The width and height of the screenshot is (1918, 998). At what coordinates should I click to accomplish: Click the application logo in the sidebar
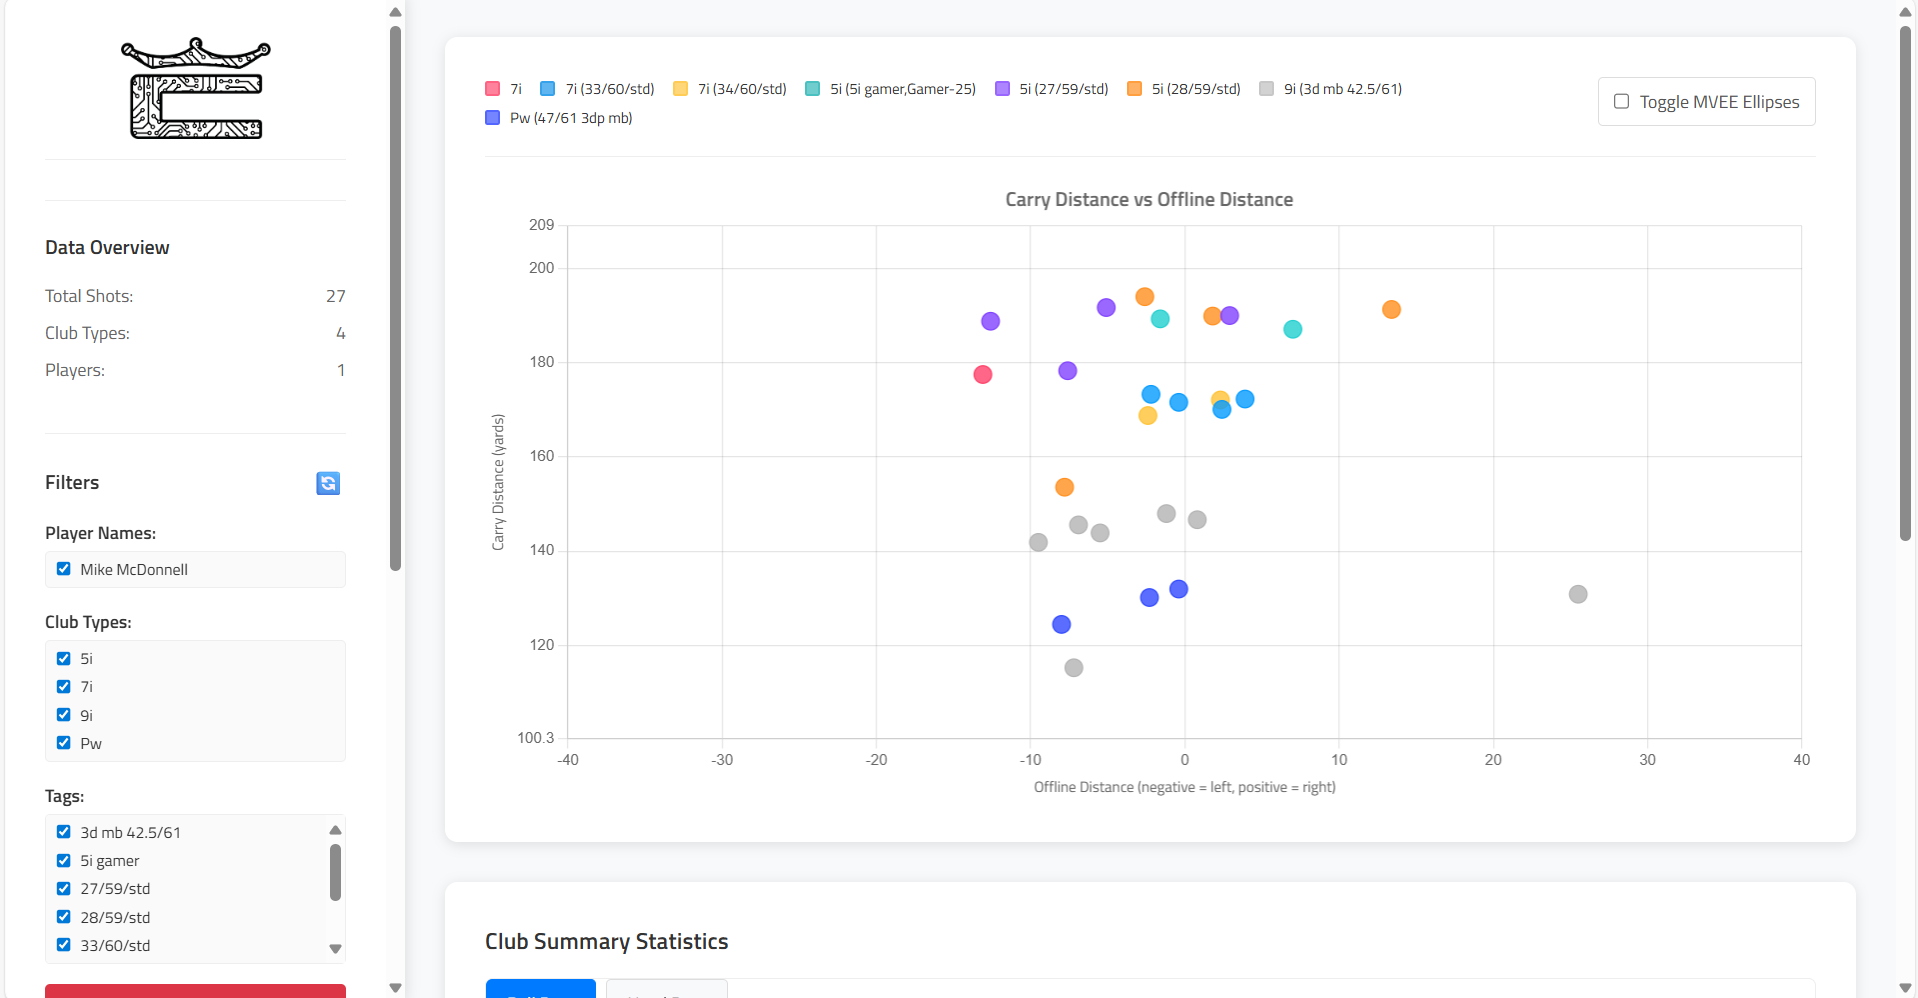[x=195, y=88]
